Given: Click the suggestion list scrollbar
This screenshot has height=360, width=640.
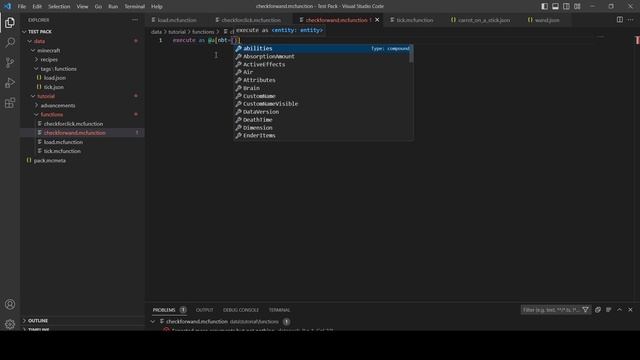Looking at the screenshot, I should click(x=411, y=53).
